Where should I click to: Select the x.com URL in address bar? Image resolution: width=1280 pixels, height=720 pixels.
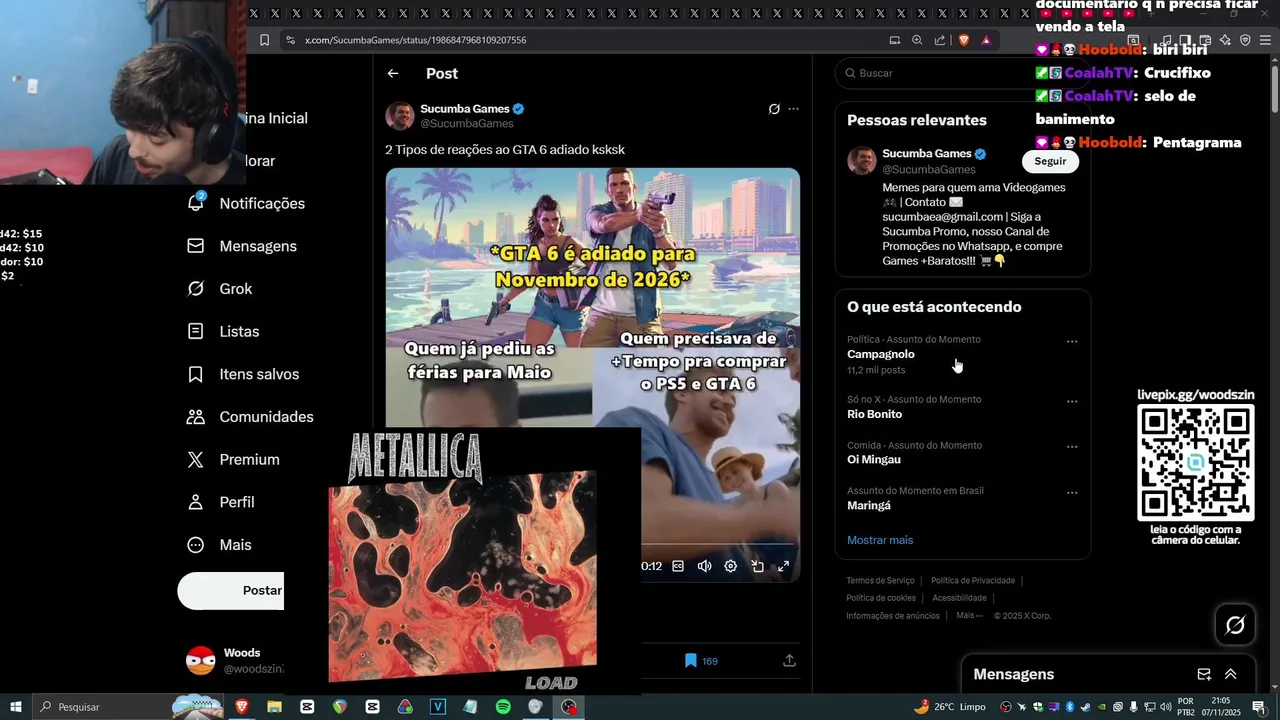tap(415, 40)
